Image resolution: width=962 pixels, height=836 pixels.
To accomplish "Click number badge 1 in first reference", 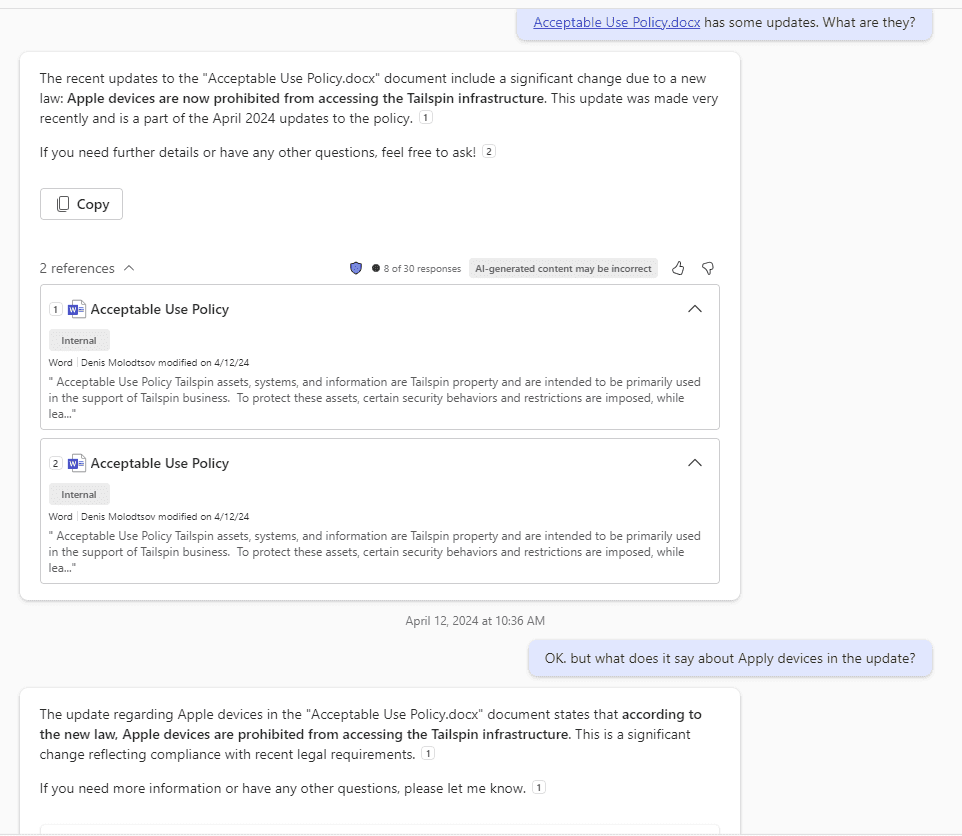I will (56, 310).
